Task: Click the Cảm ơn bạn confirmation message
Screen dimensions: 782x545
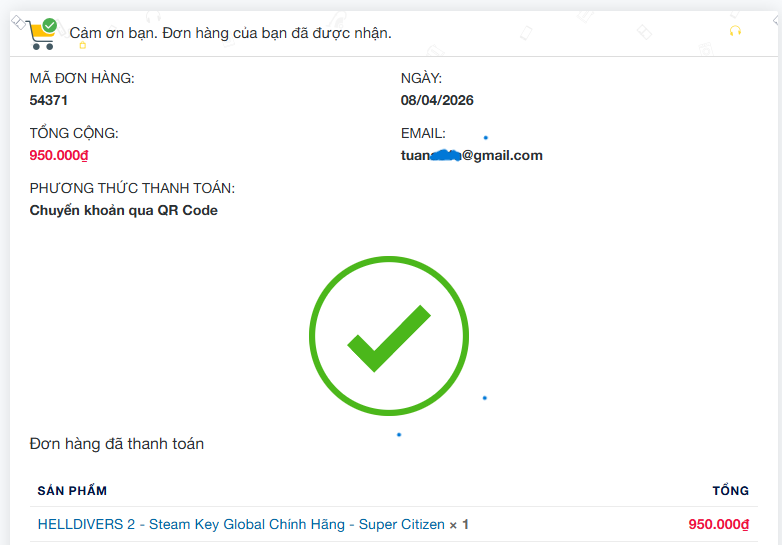Action: (x=230, y=33)
